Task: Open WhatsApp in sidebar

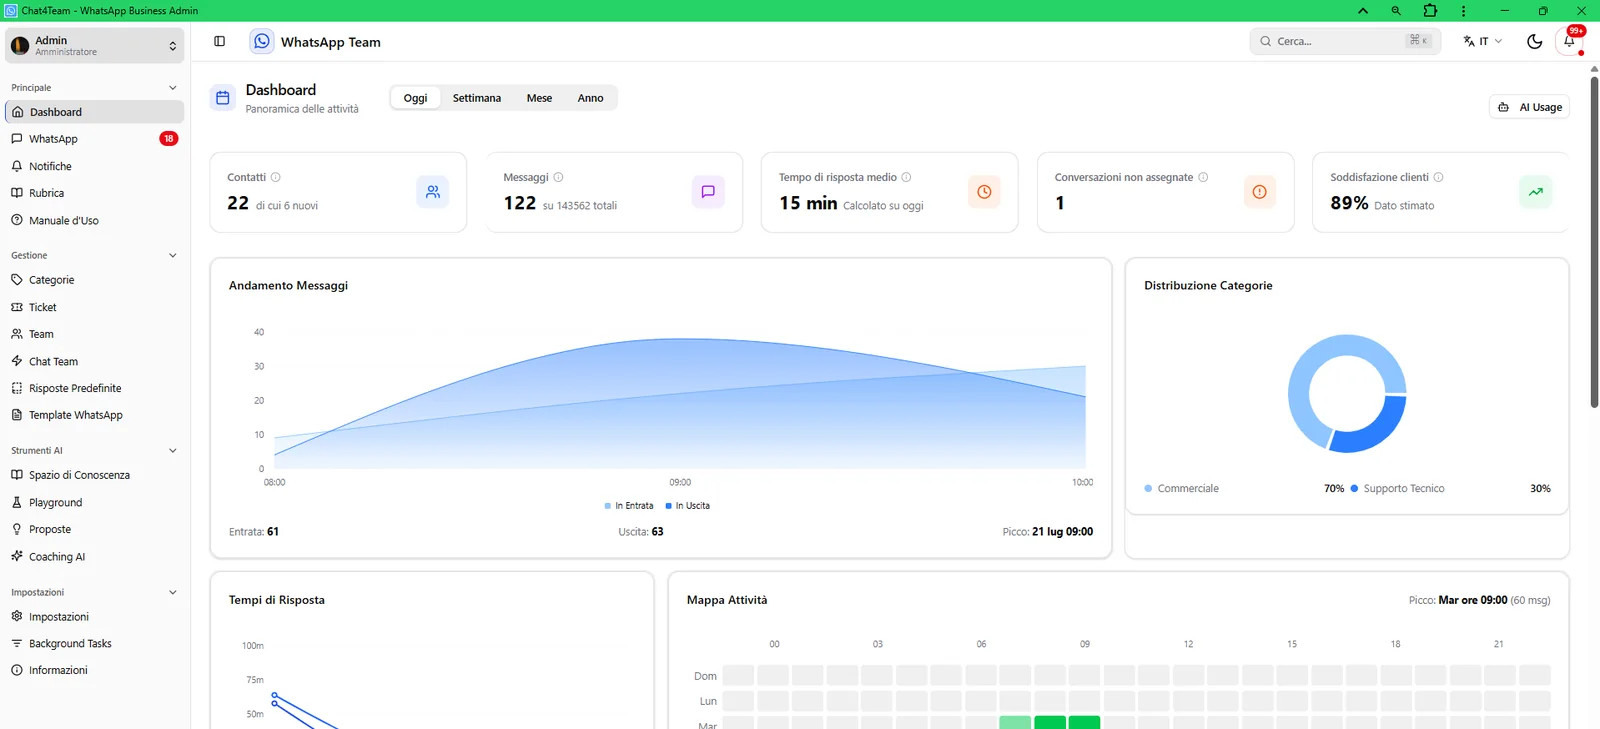Action: (95, 139)
